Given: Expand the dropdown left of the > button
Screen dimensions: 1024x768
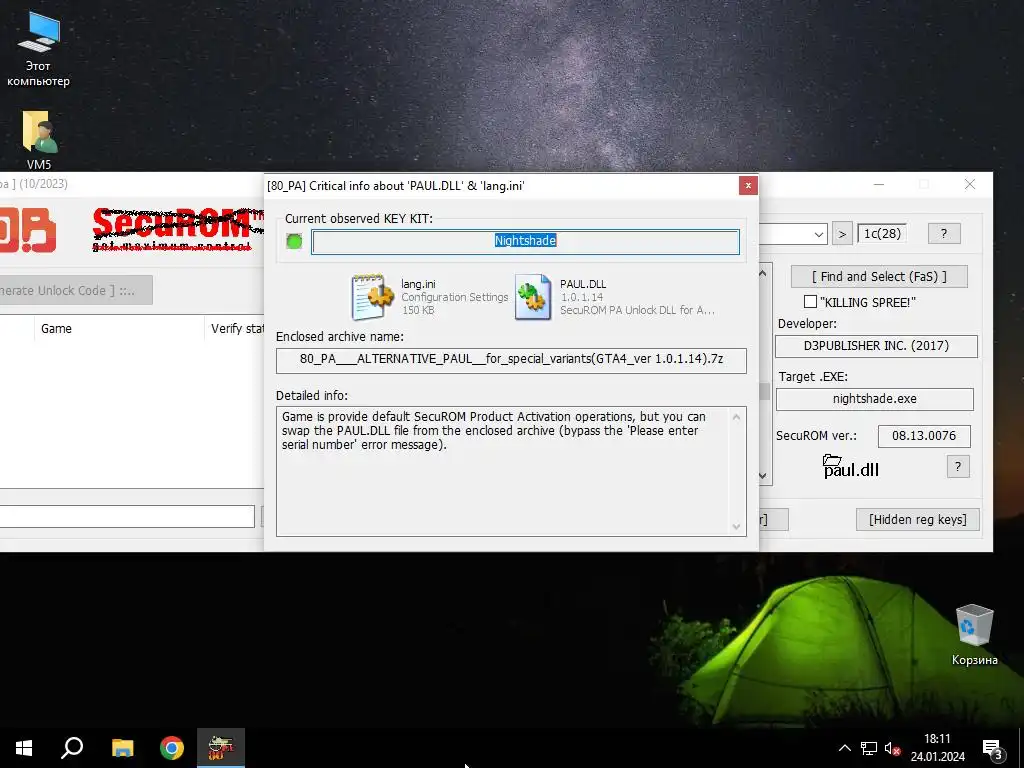Looking at the screenshot, I should point(819,234).
